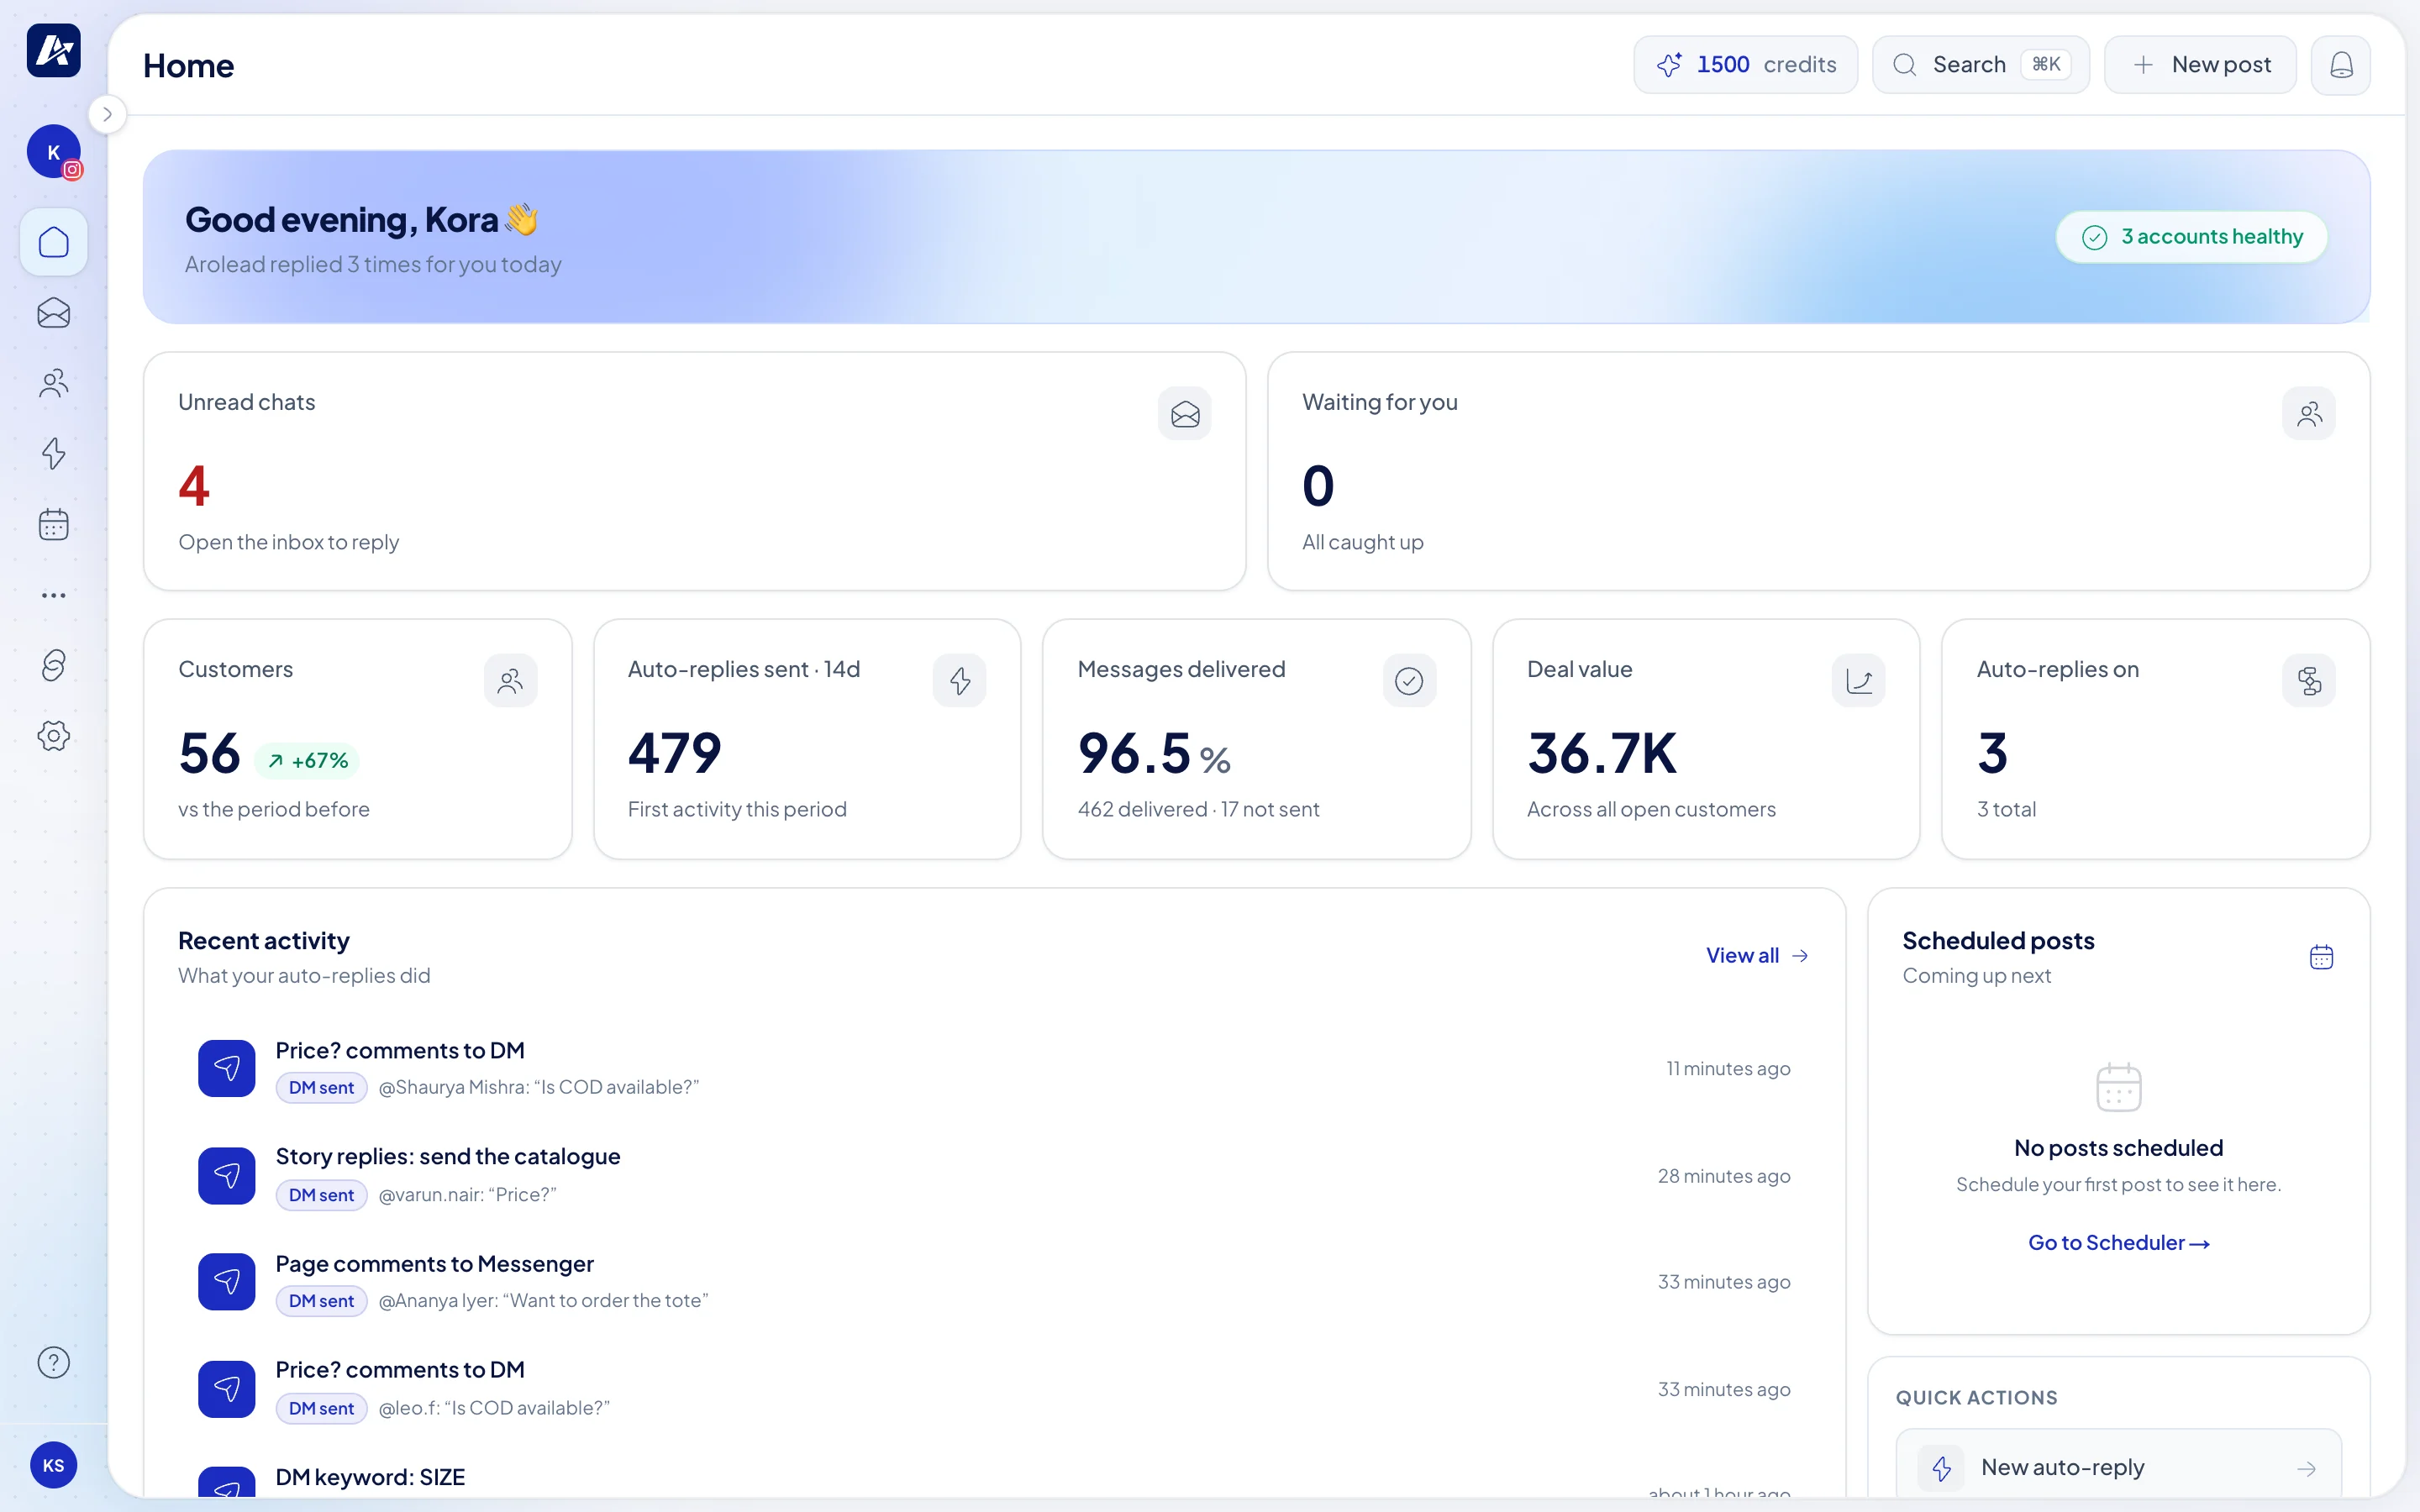Click the 96.5% delivered figure
The image size is (2420, 1512).
1154,754
